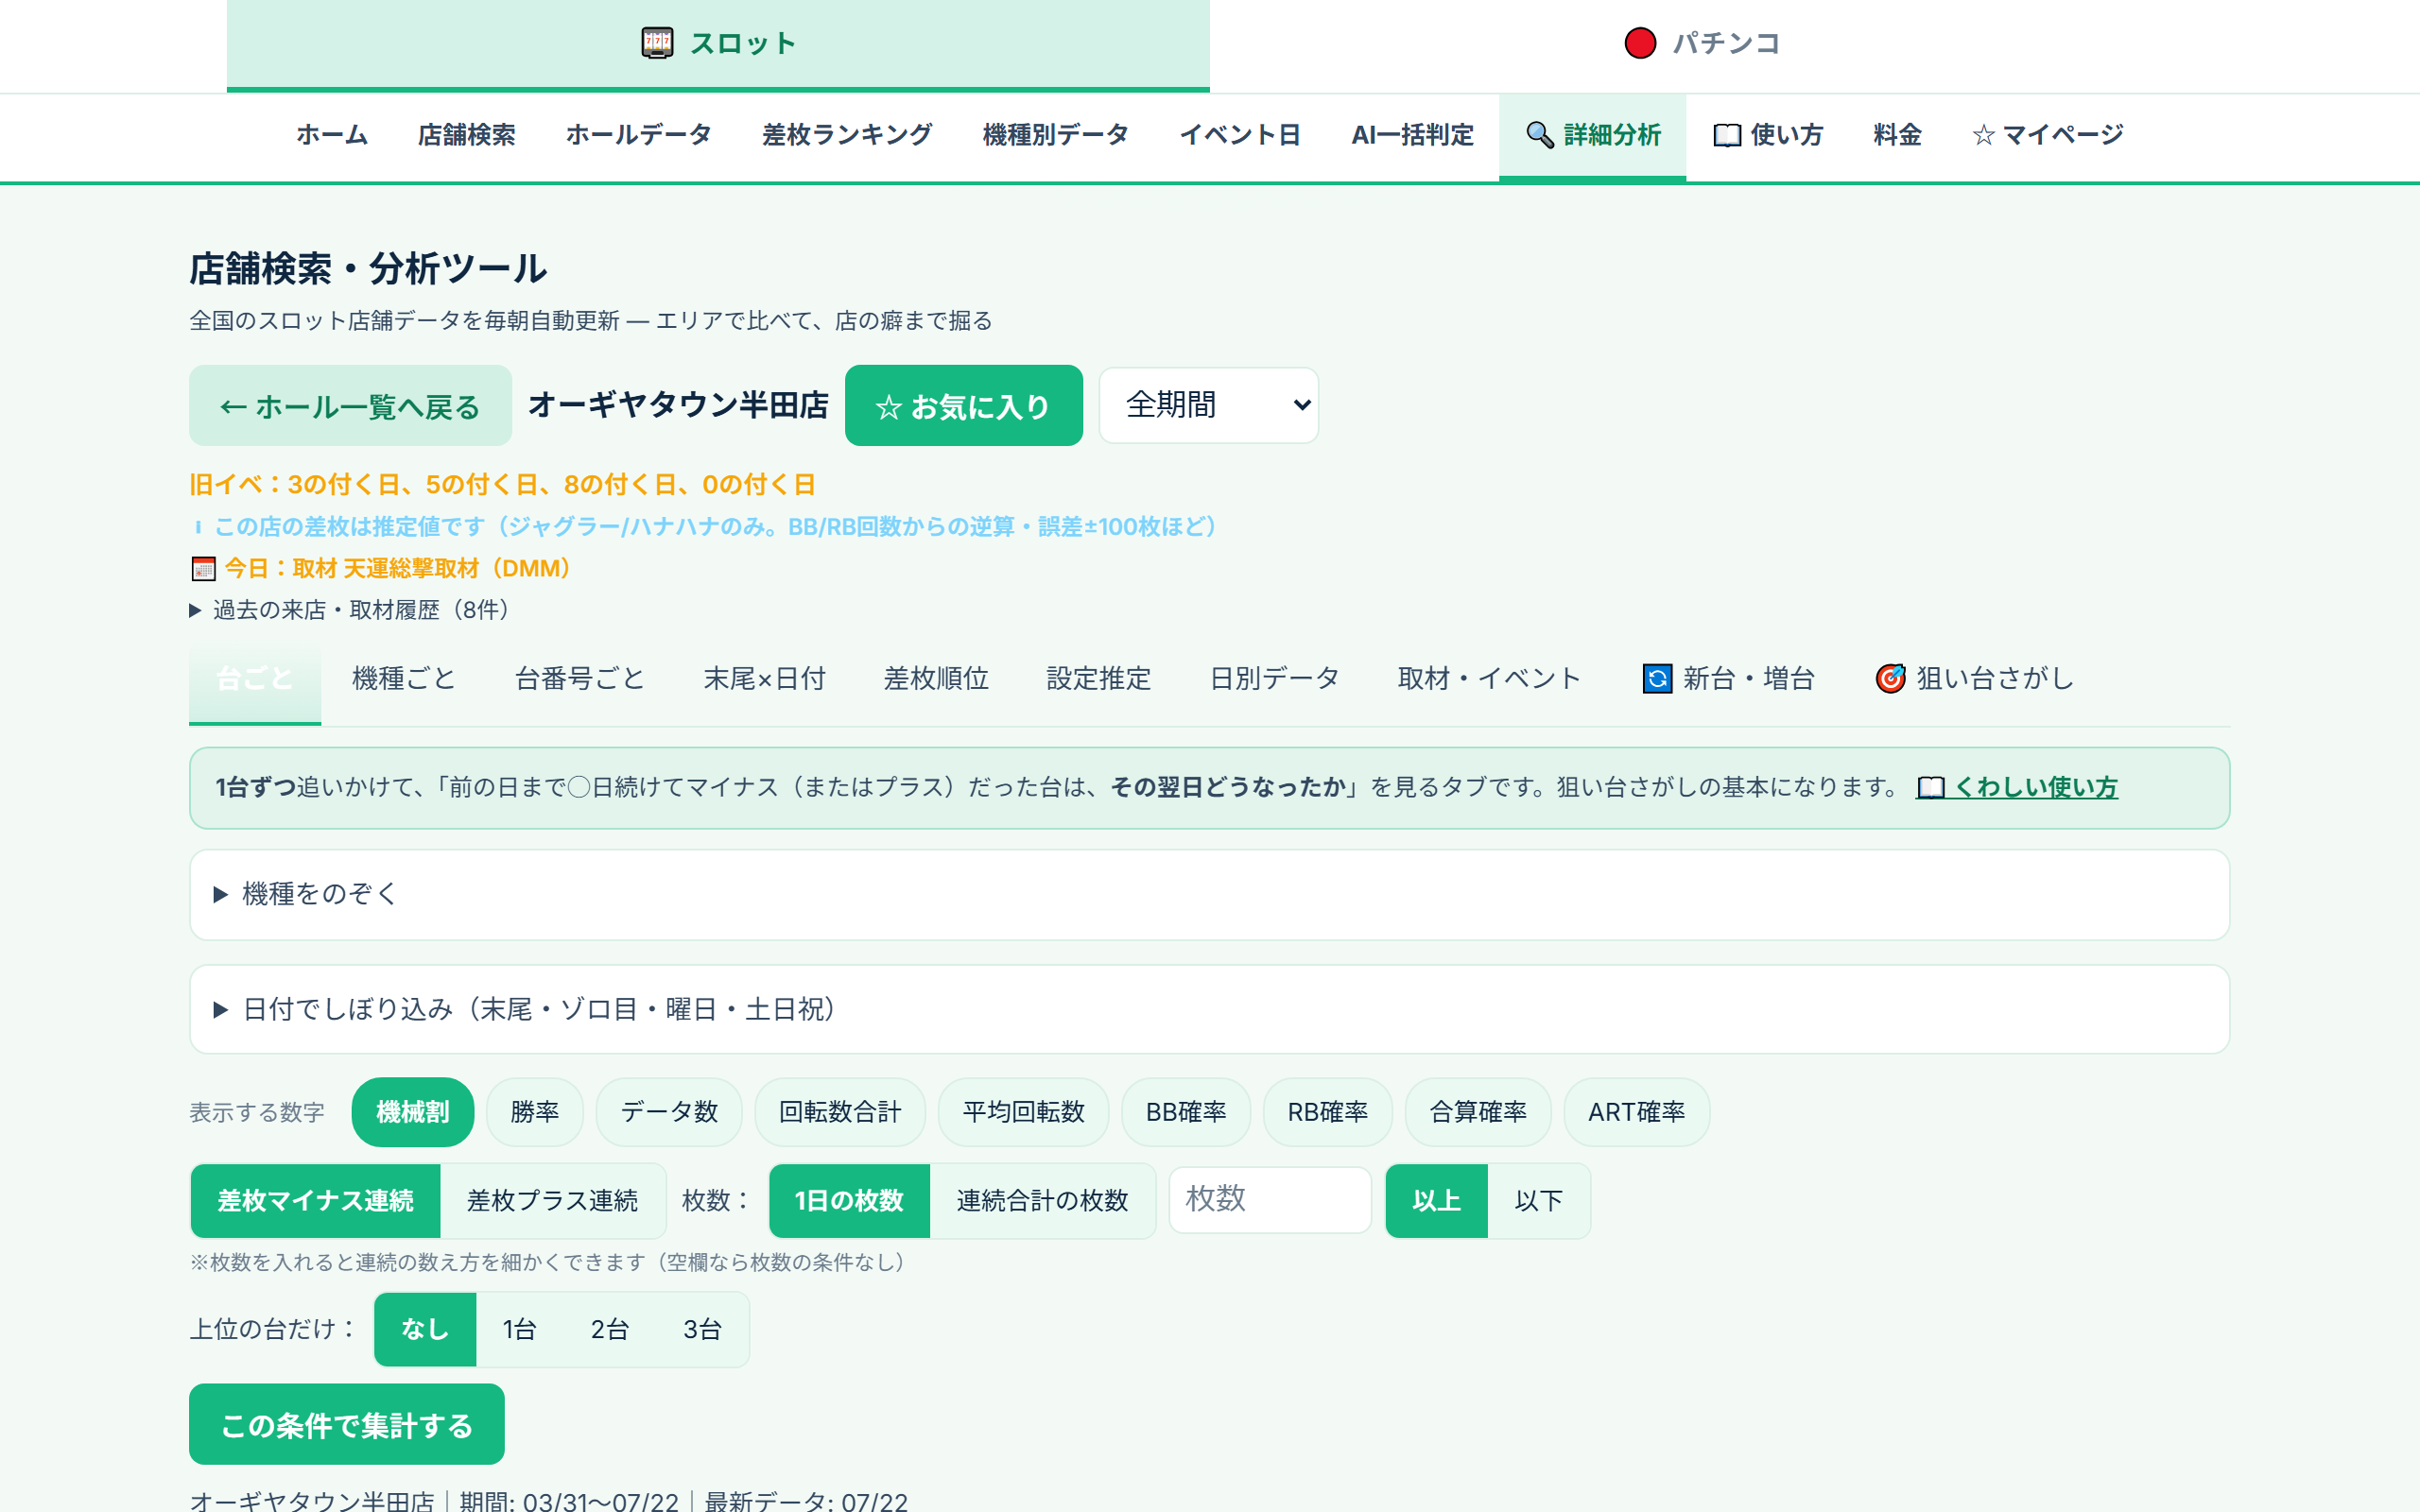
Task: Set 上位の台だけ to 3台
Action: [x=702, y=1329]
